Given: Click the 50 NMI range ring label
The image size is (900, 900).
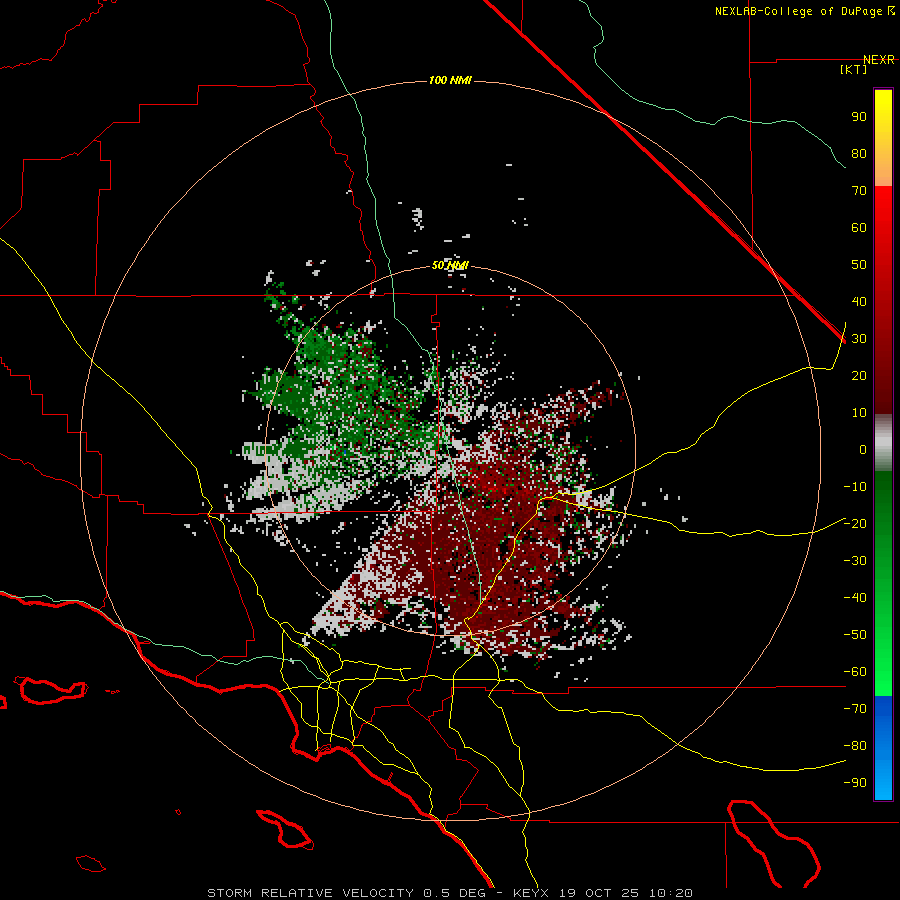Looking at the screenshot, I should click(x=450, y=265).
